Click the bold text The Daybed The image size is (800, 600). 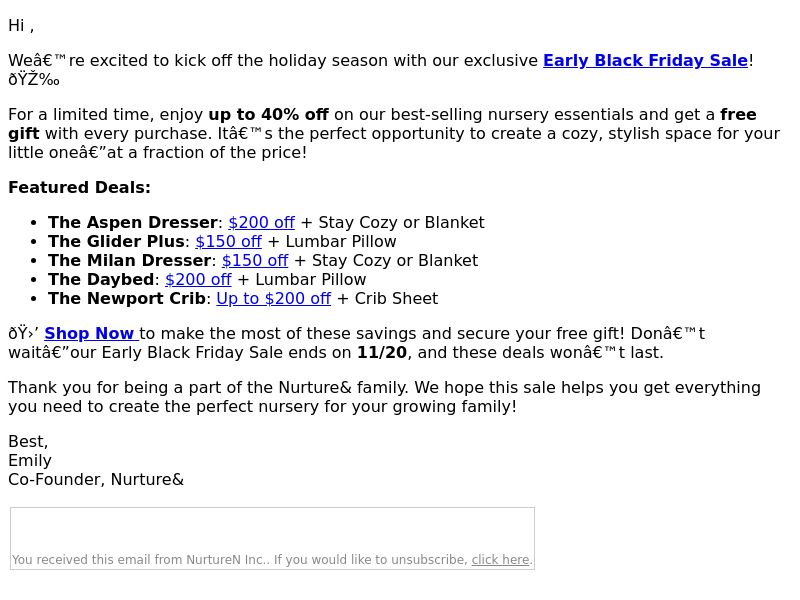click(x=101, y=280)
